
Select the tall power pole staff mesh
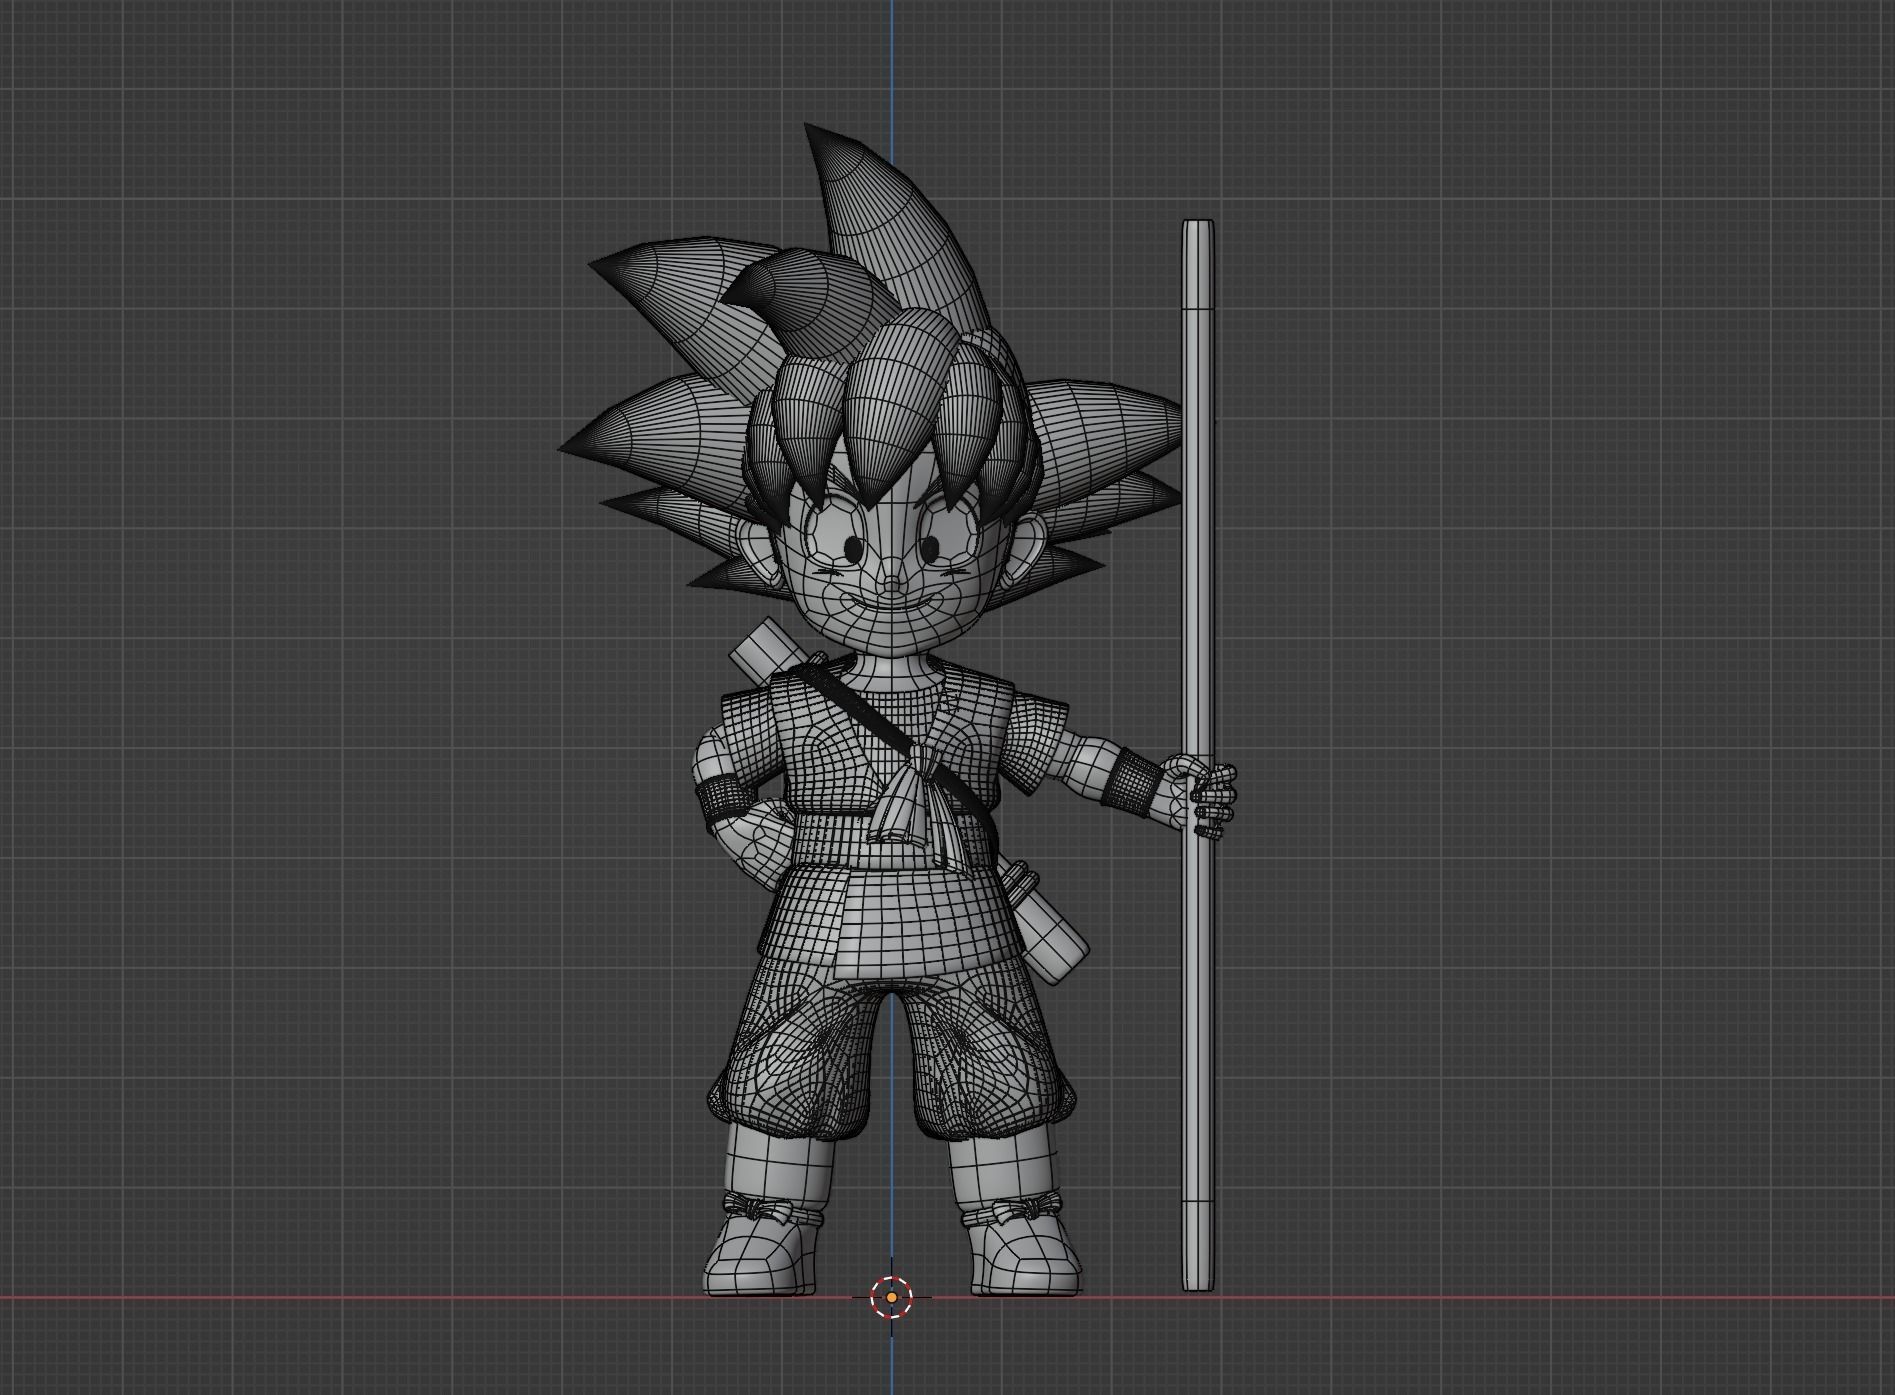[x=1198, y=755]
